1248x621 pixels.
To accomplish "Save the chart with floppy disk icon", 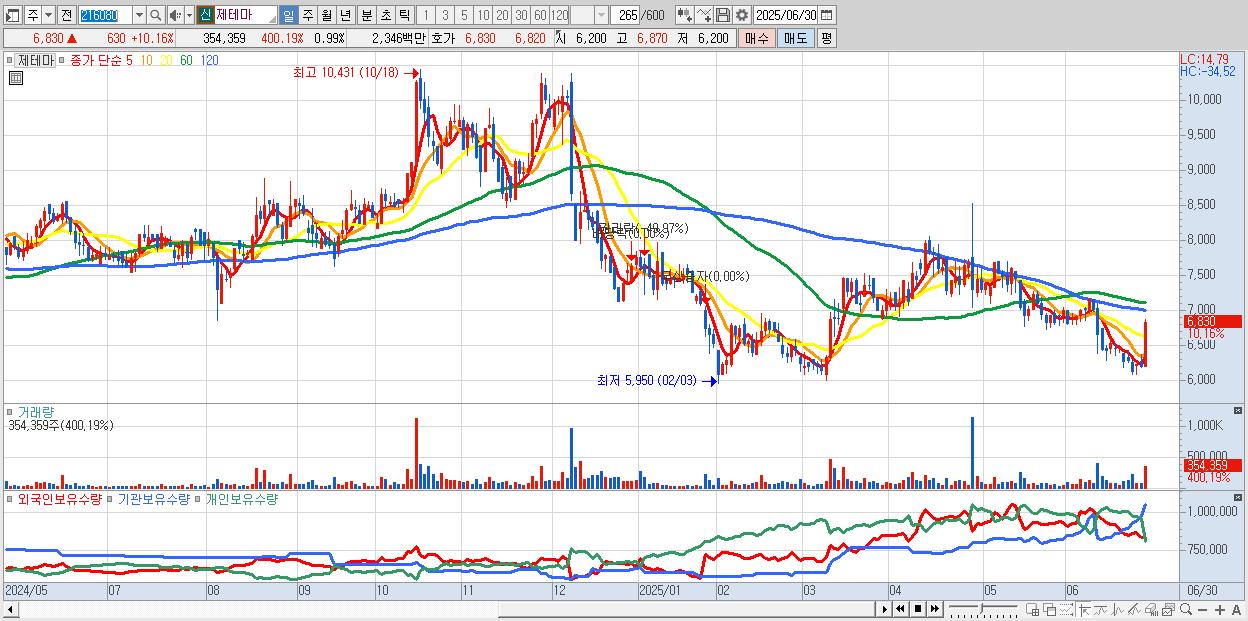I will [x=723, y=16].
